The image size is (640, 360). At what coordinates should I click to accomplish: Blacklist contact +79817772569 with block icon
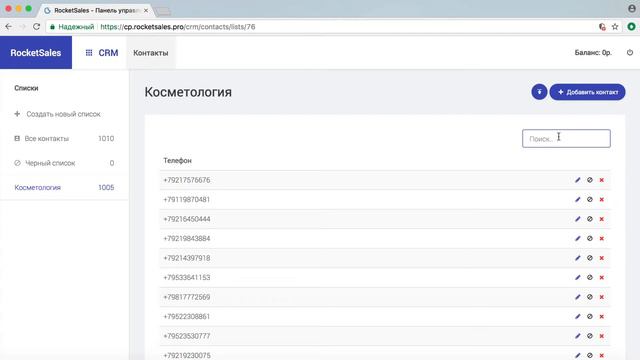pyautogui.click(x=590, y=297)
